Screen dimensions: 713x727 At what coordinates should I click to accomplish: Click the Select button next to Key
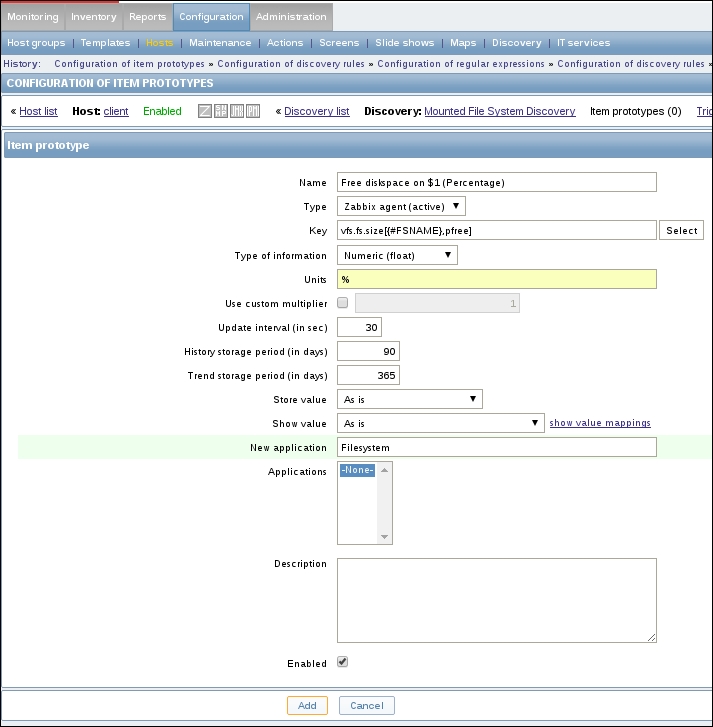[681, 231]
